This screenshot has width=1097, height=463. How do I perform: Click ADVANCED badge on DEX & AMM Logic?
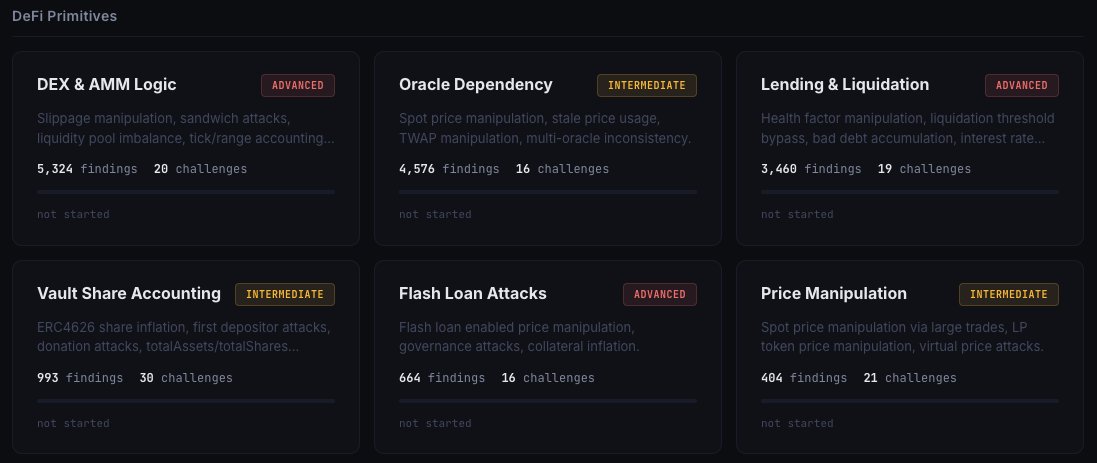pyautogui.click(x=298, y=85)
